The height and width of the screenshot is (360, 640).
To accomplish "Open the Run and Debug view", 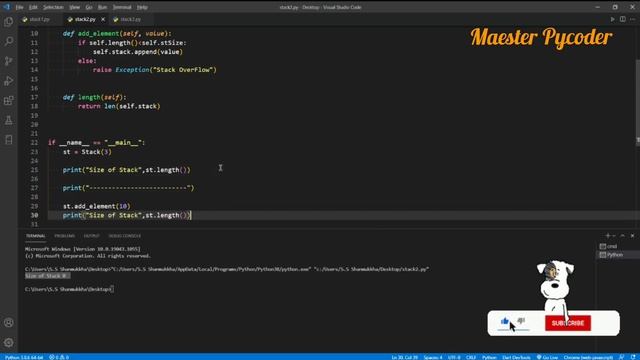I will click(9, 81).
